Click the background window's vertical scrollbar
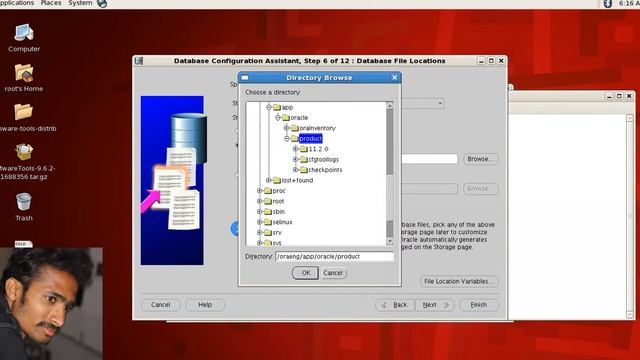The width and height of the screenshot is (640, 360). coord(629,216)
